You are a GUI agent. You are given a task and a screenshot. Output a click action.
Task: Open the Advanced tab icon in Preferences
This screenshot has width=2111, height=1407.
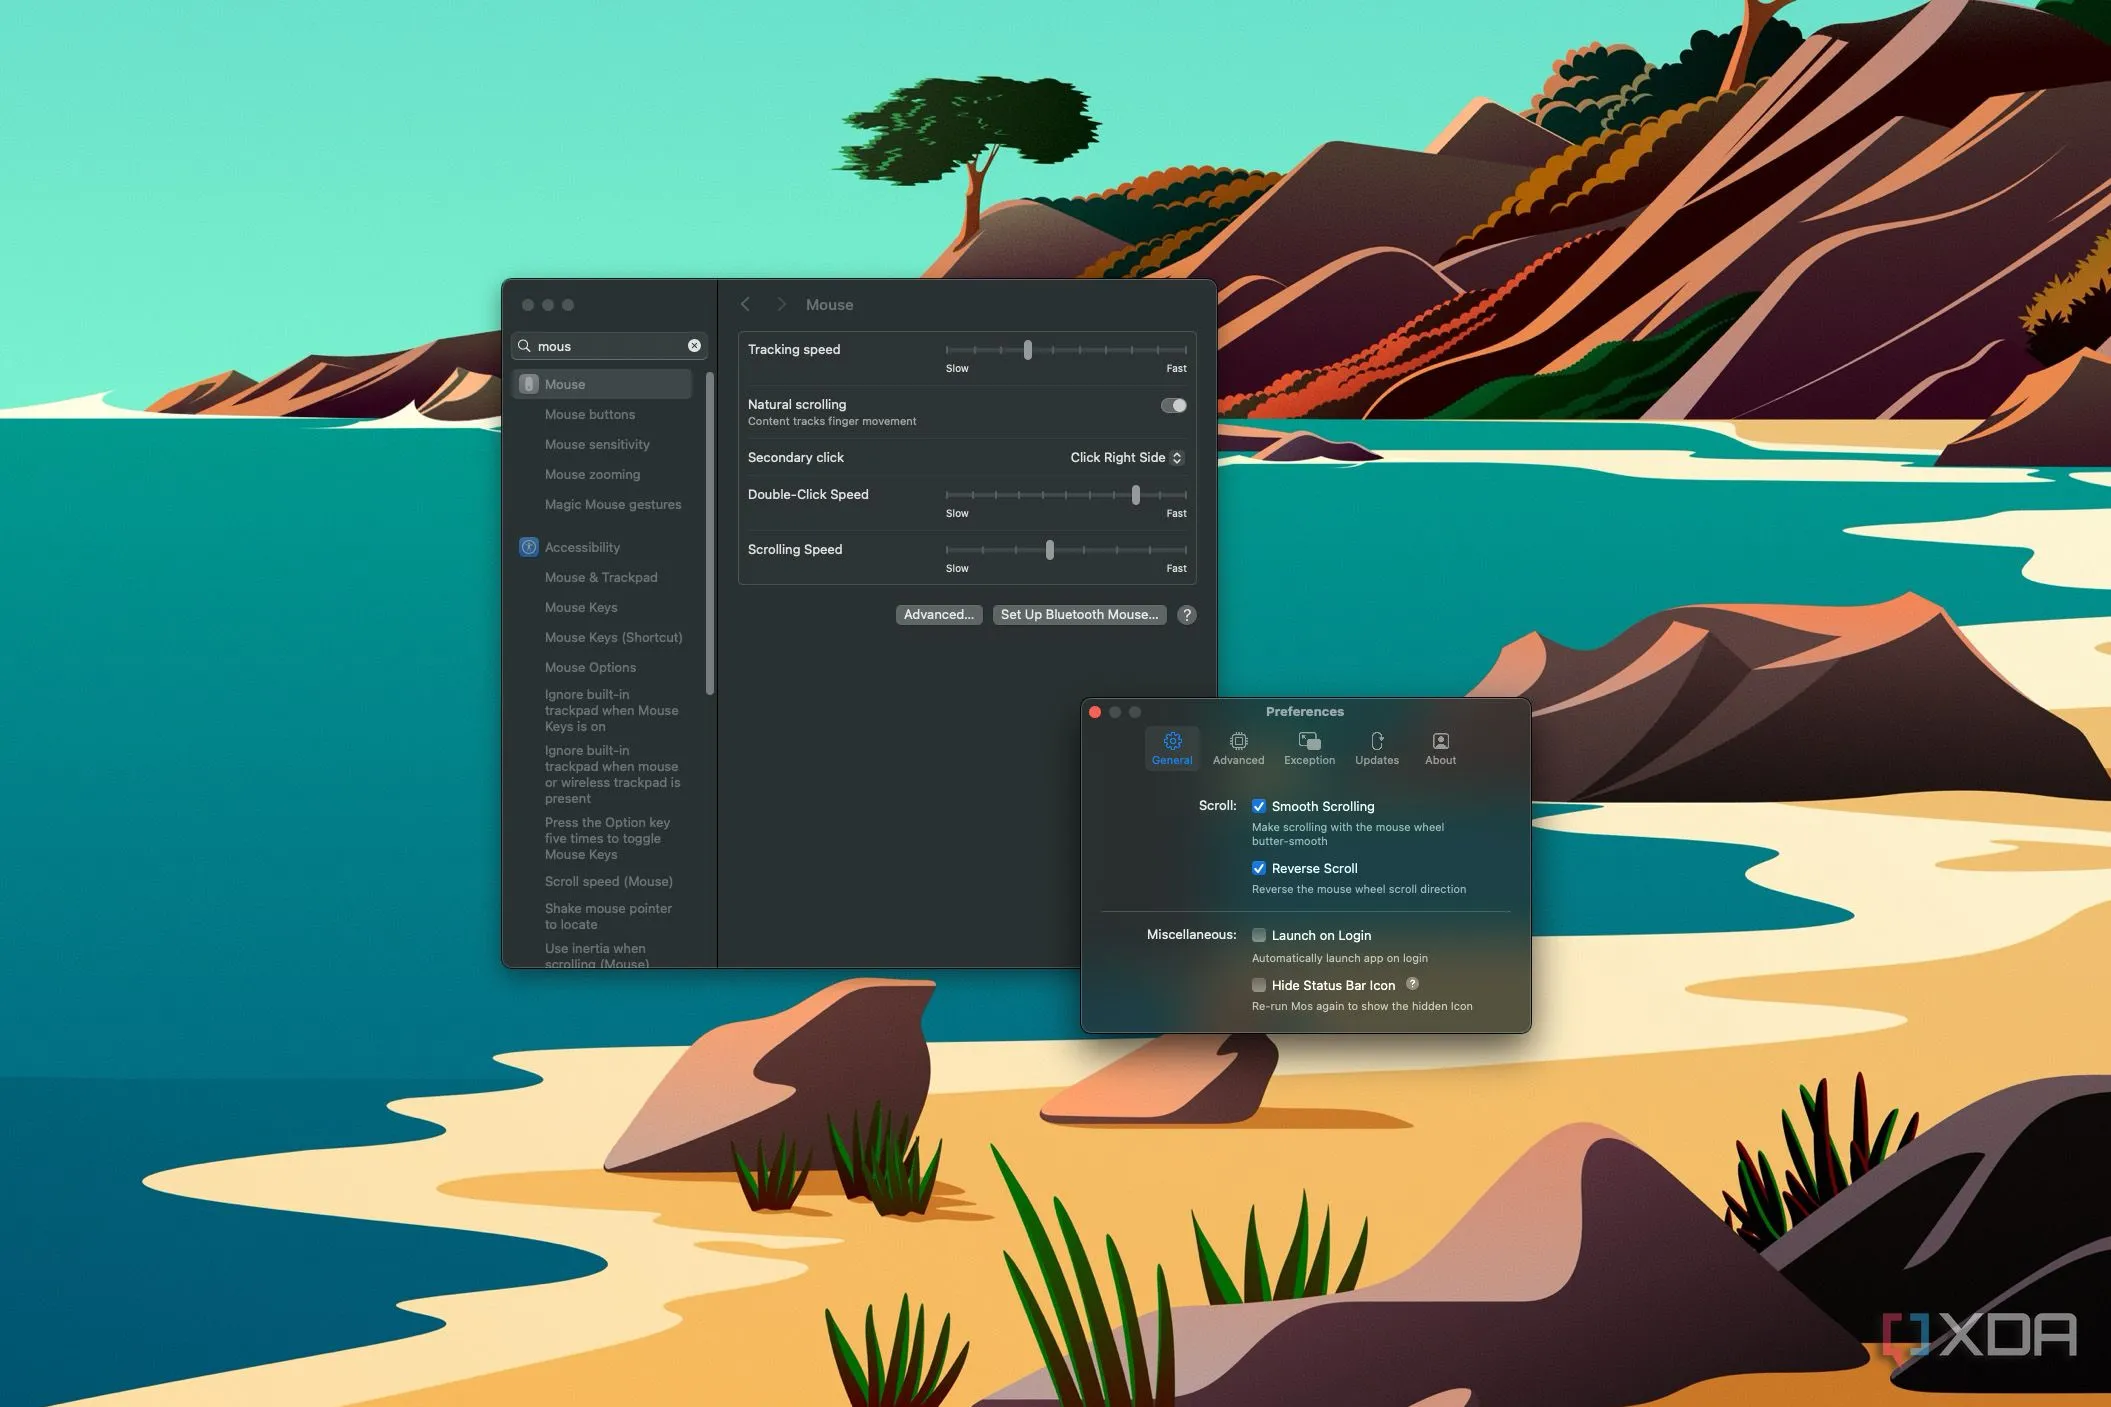(x=1238, y=742)
